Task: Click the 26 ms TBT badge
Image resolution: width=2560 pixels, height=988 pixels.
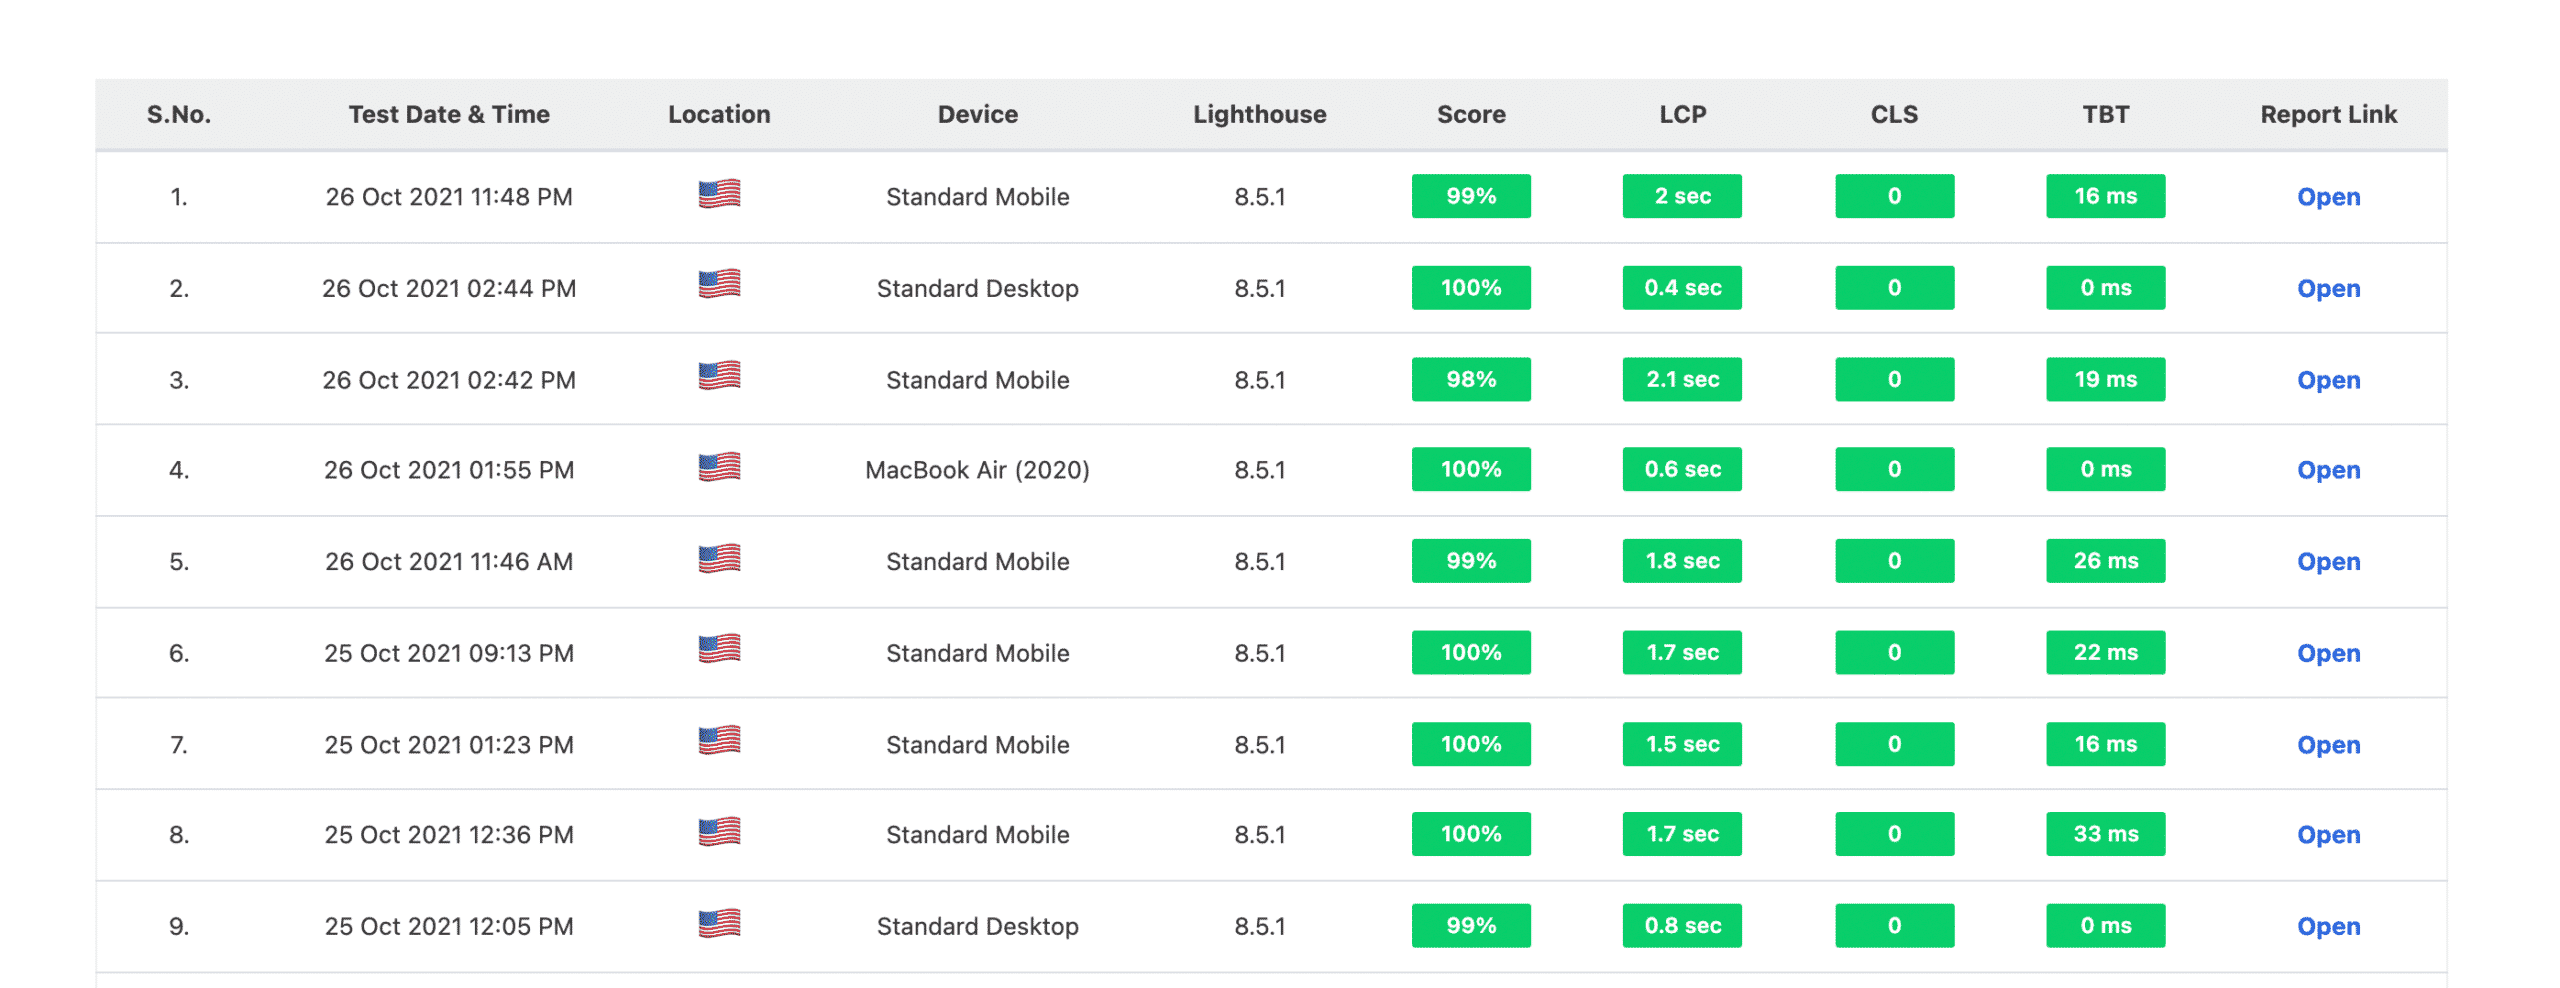Action: pos(2105,561)
